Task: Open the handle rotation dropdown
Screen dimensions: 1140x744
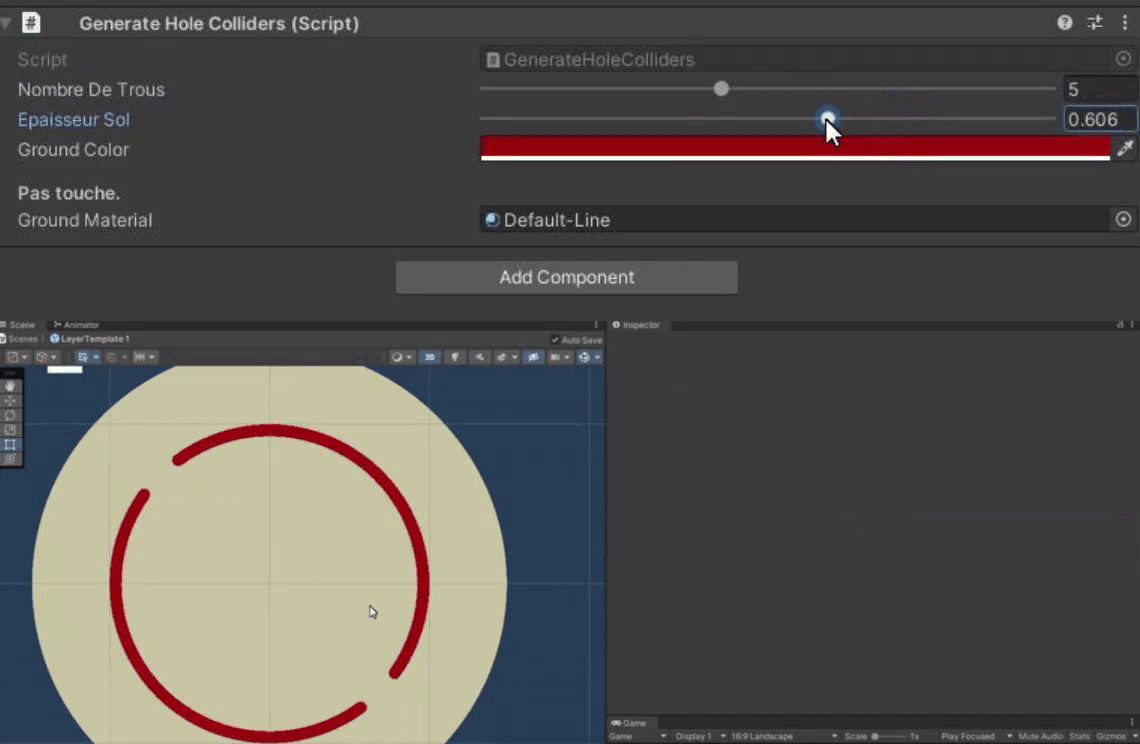Action: click(x=47, y=357)
